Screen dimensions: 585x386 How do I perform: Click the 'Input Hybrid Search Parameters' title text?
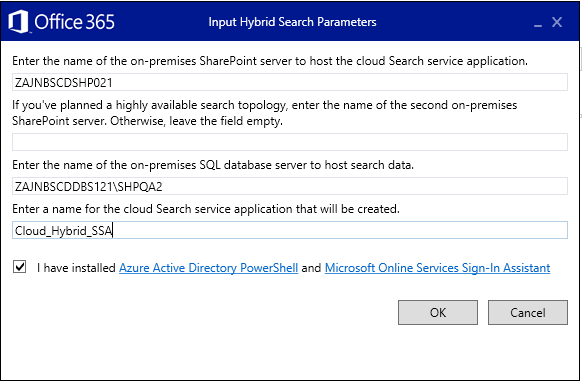(292, 22)
